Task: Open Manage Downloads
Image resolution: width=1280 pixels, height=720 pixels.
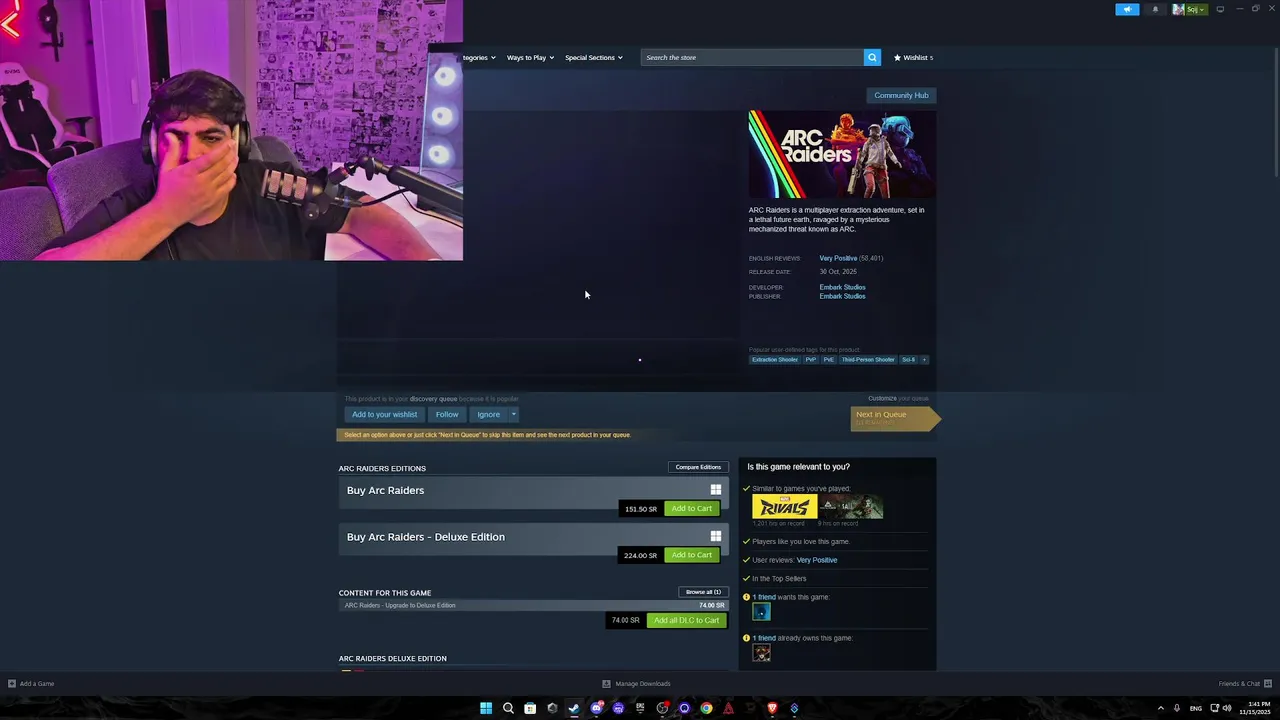Action: pos(636,684)
